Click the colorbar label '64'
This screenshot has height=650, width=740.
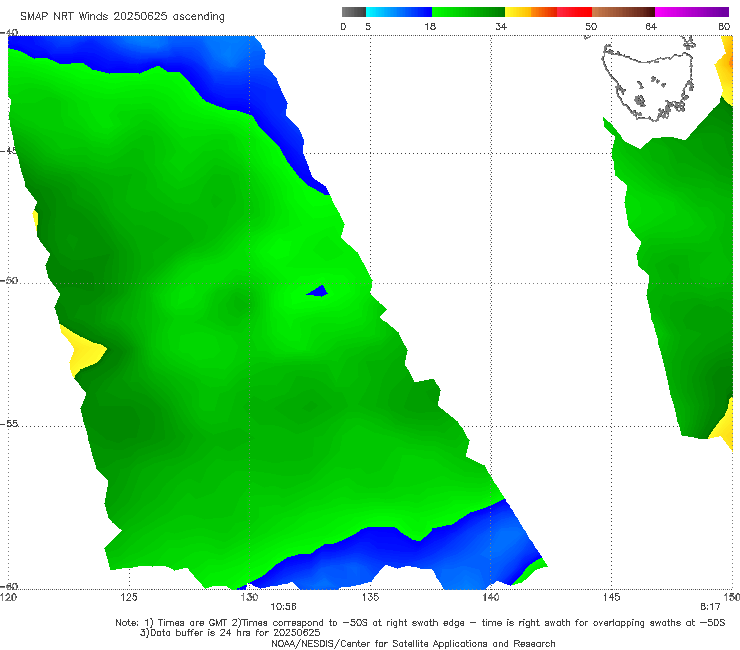[651, 26]
